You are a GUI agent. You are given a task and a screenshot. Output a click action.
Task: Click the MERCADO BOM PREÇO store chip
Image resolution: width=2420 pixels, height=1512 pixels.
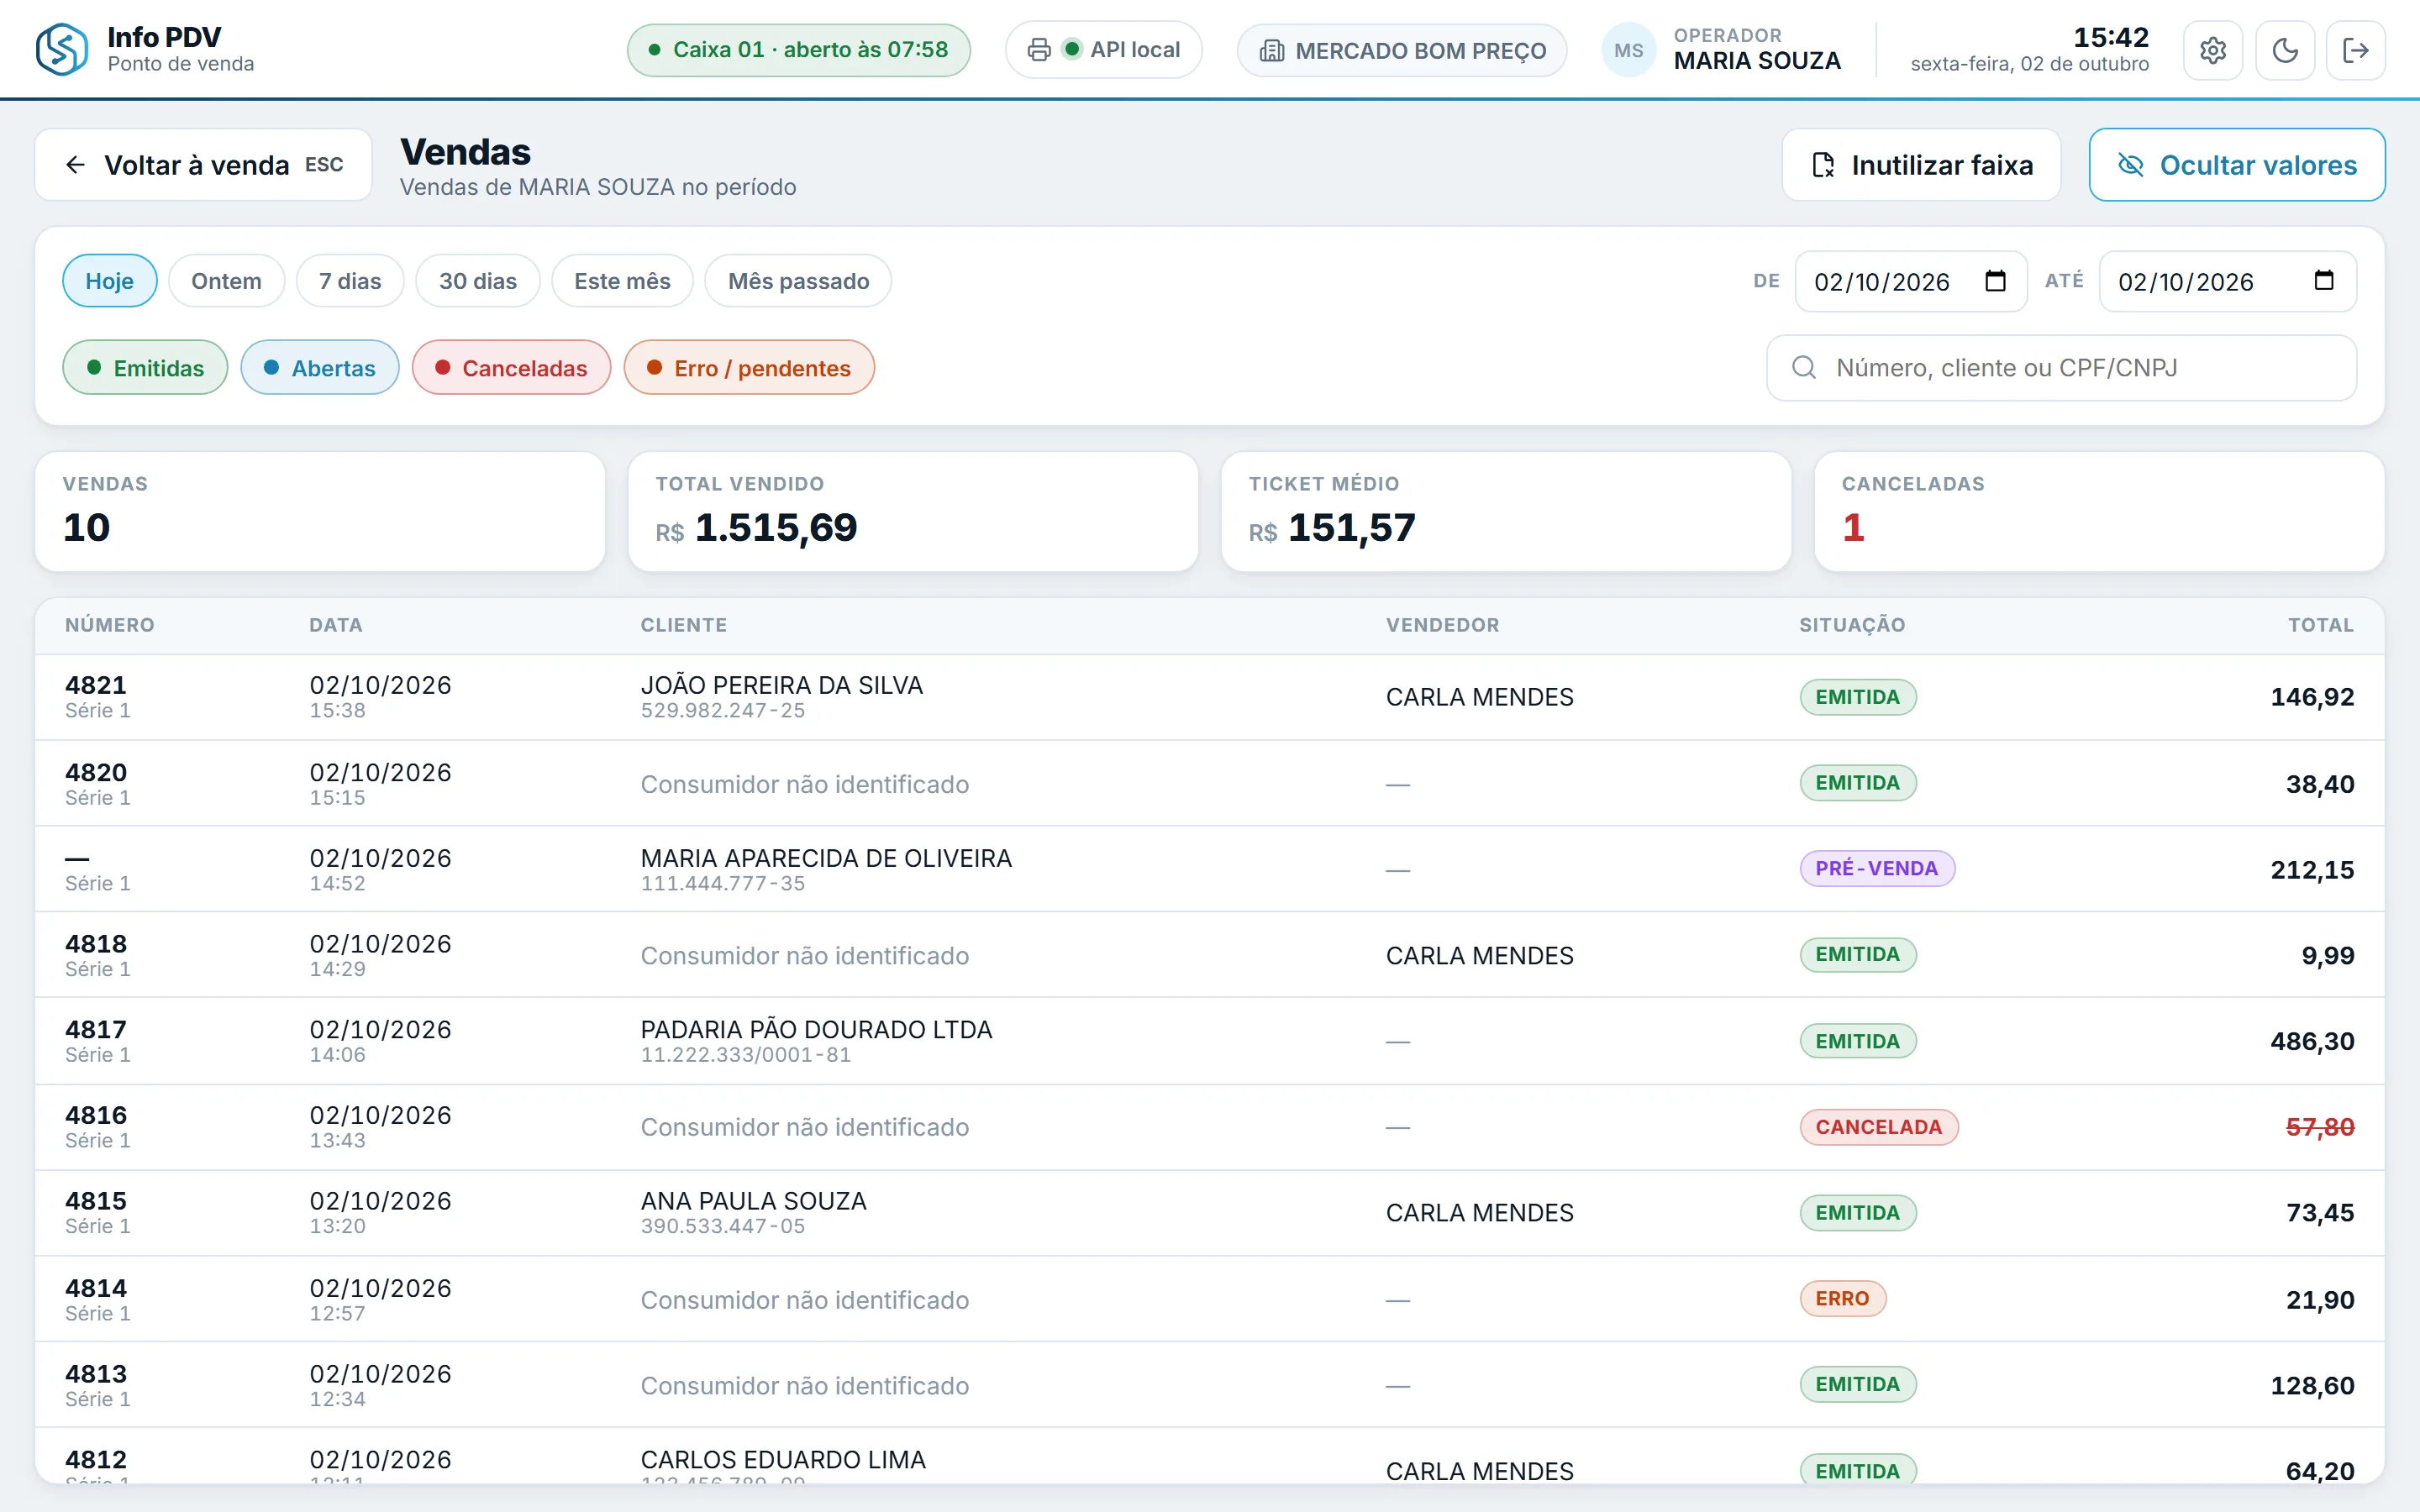tap(1402, 50)
